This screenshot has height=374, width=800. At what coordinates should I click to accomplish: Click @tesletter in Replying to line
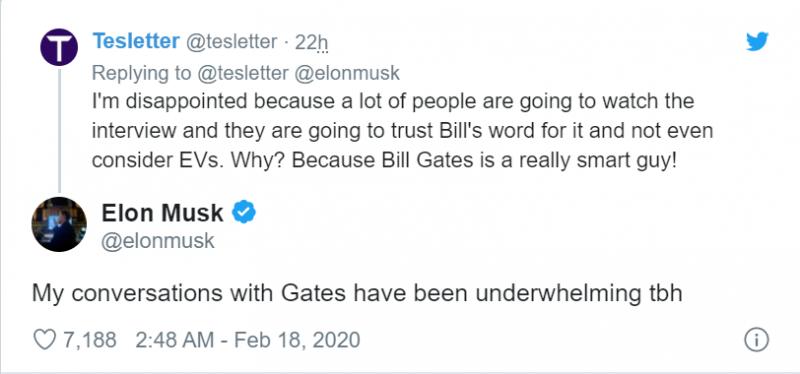(x=242, y=73)
